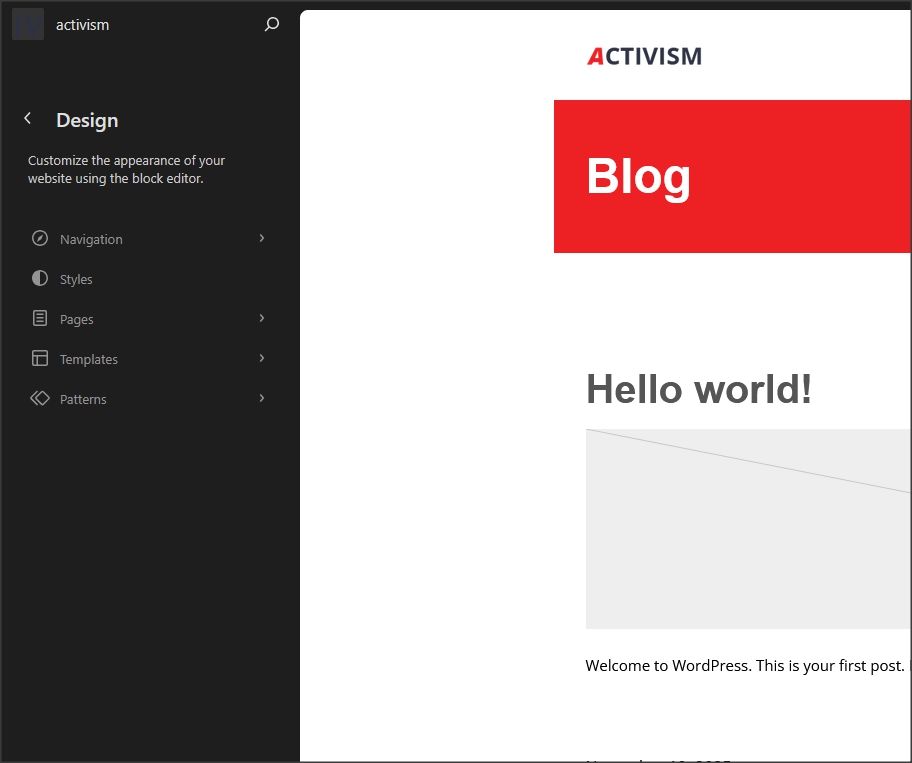Click the Navigation compass icon
This screenshot has height=763, width=912.
click(x=40, y=239)
